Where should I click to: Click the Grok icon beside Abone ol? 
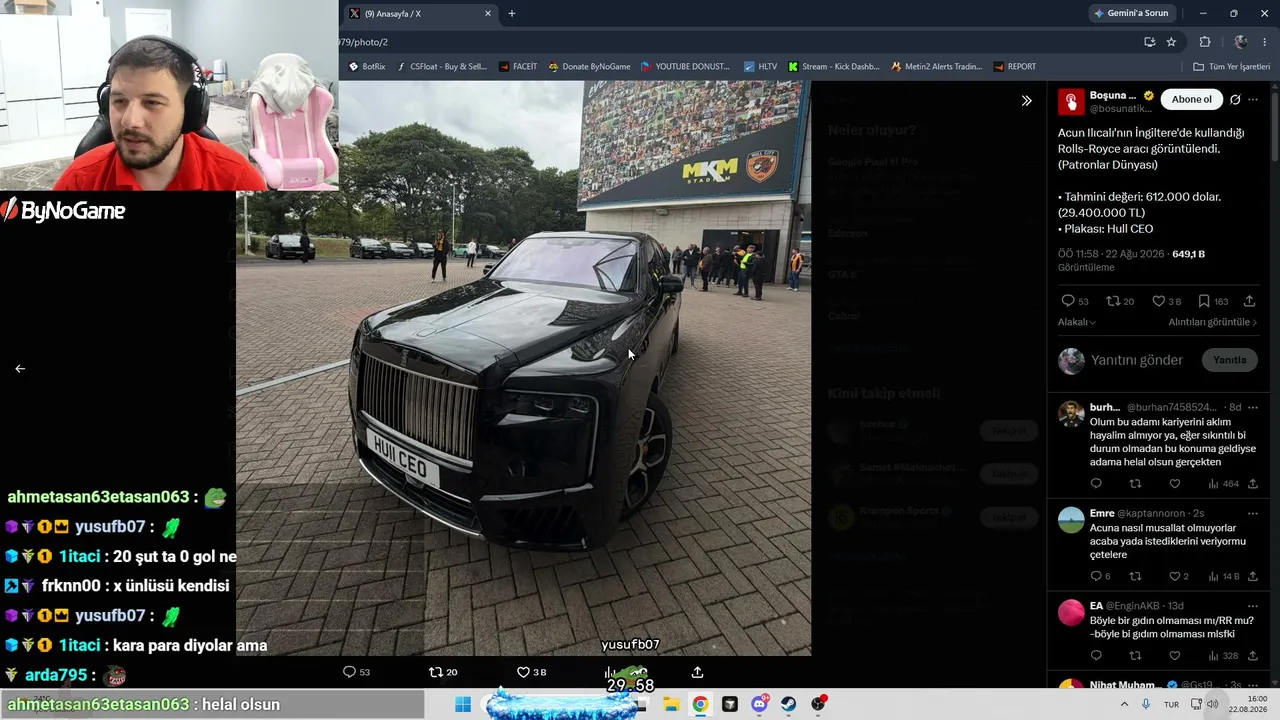pos(1235,100)
